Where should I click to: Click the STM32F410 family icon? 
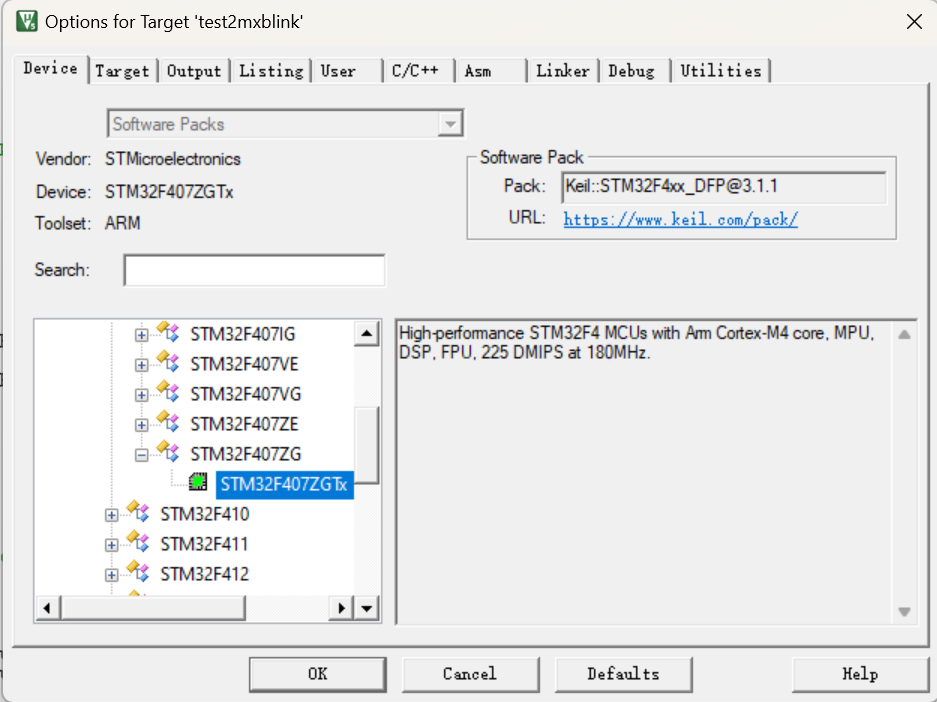click(x=138, y=512)
